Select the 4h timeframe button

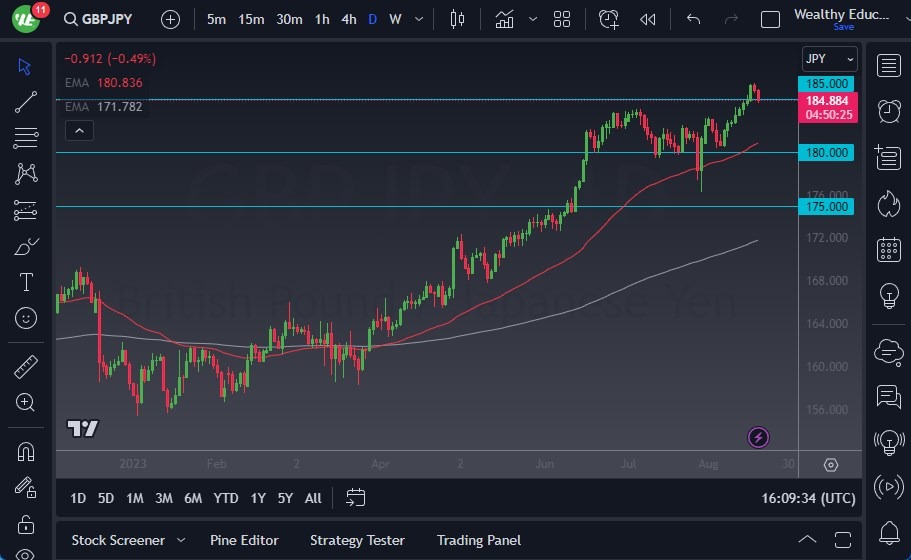pos(348,19)
